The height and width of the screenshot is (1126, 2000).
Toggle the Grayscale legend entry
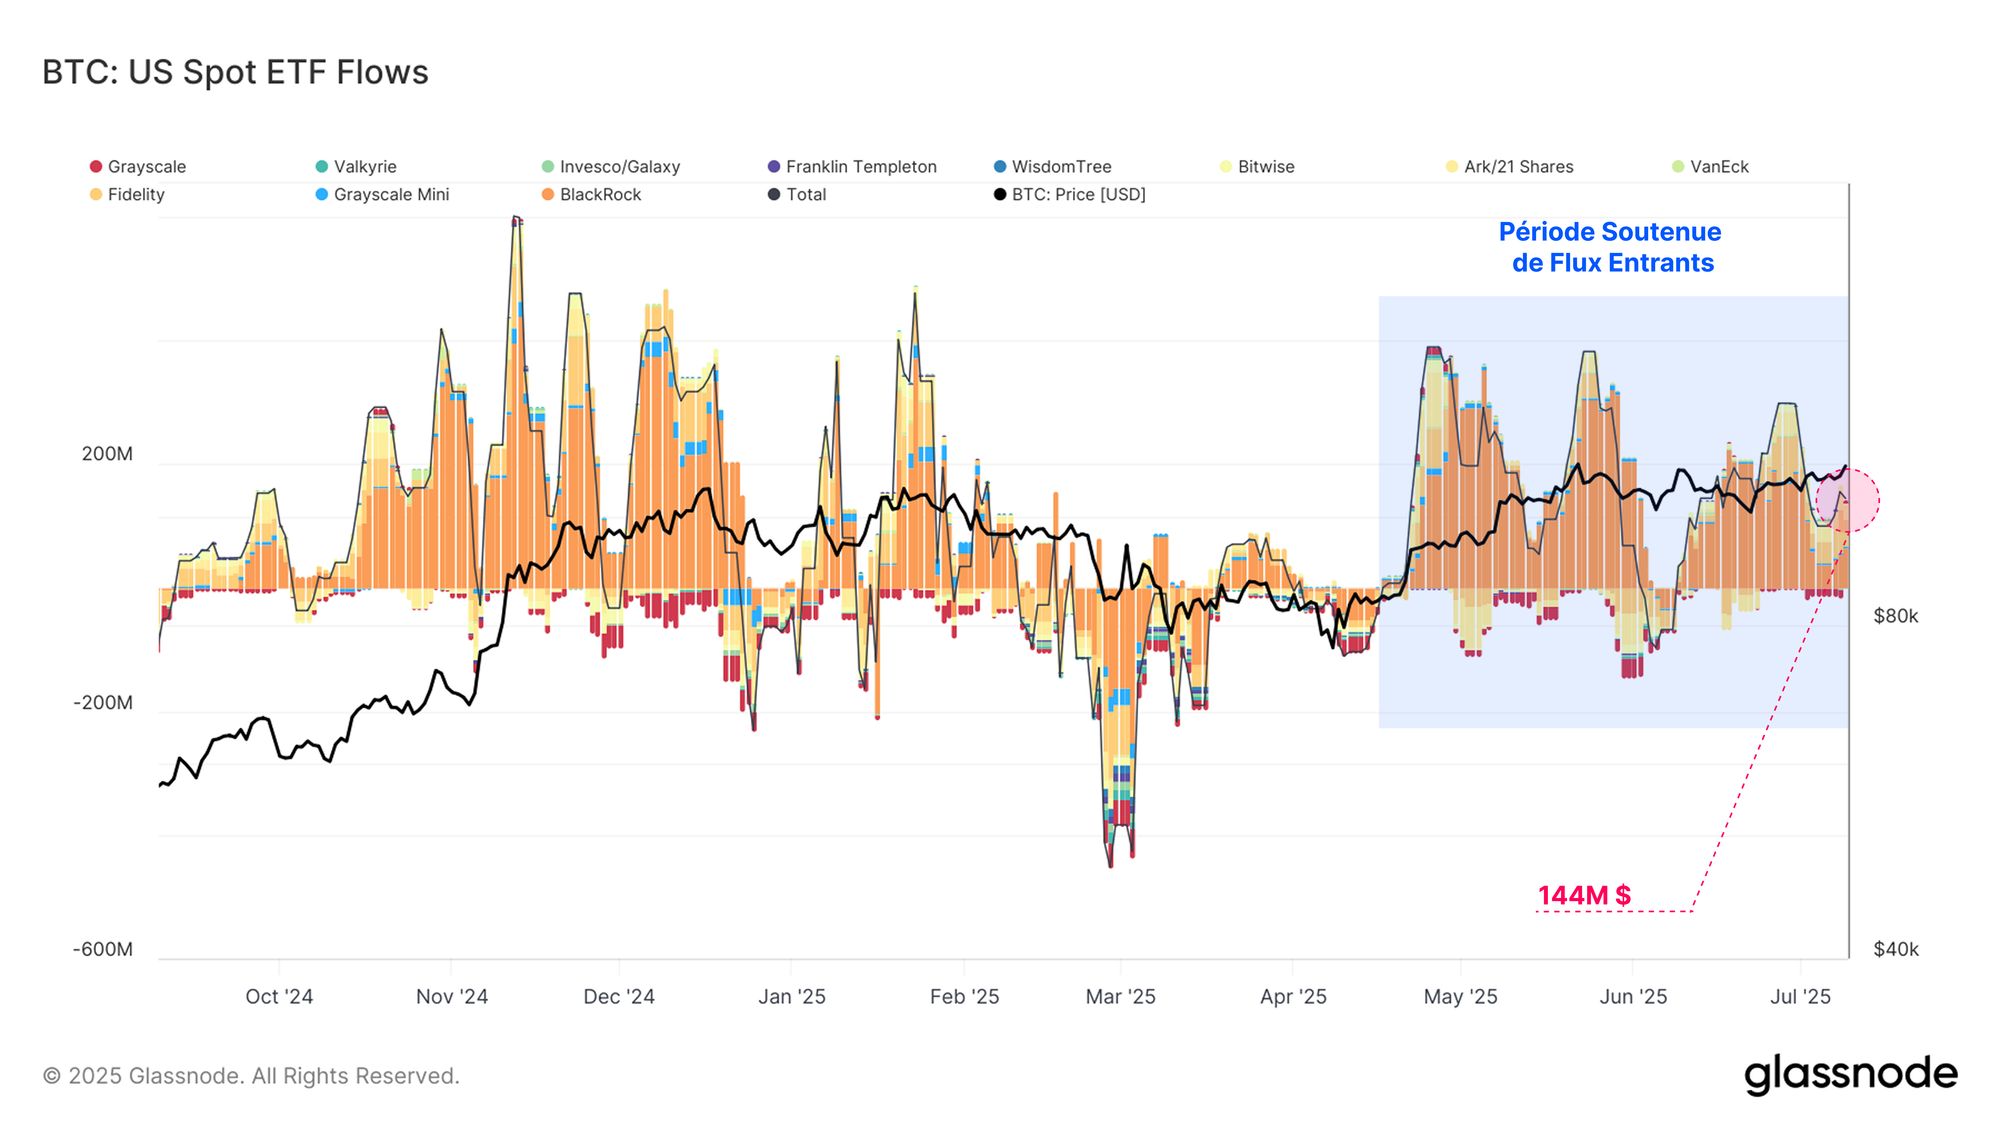pyautogui.click(x=138, y=167)
